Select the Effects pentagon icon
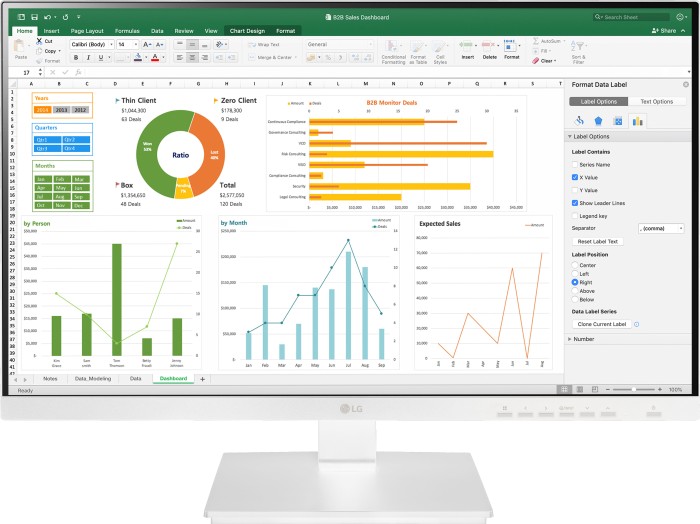The width and height of the screenshot is (700, 524). point(598,121)
